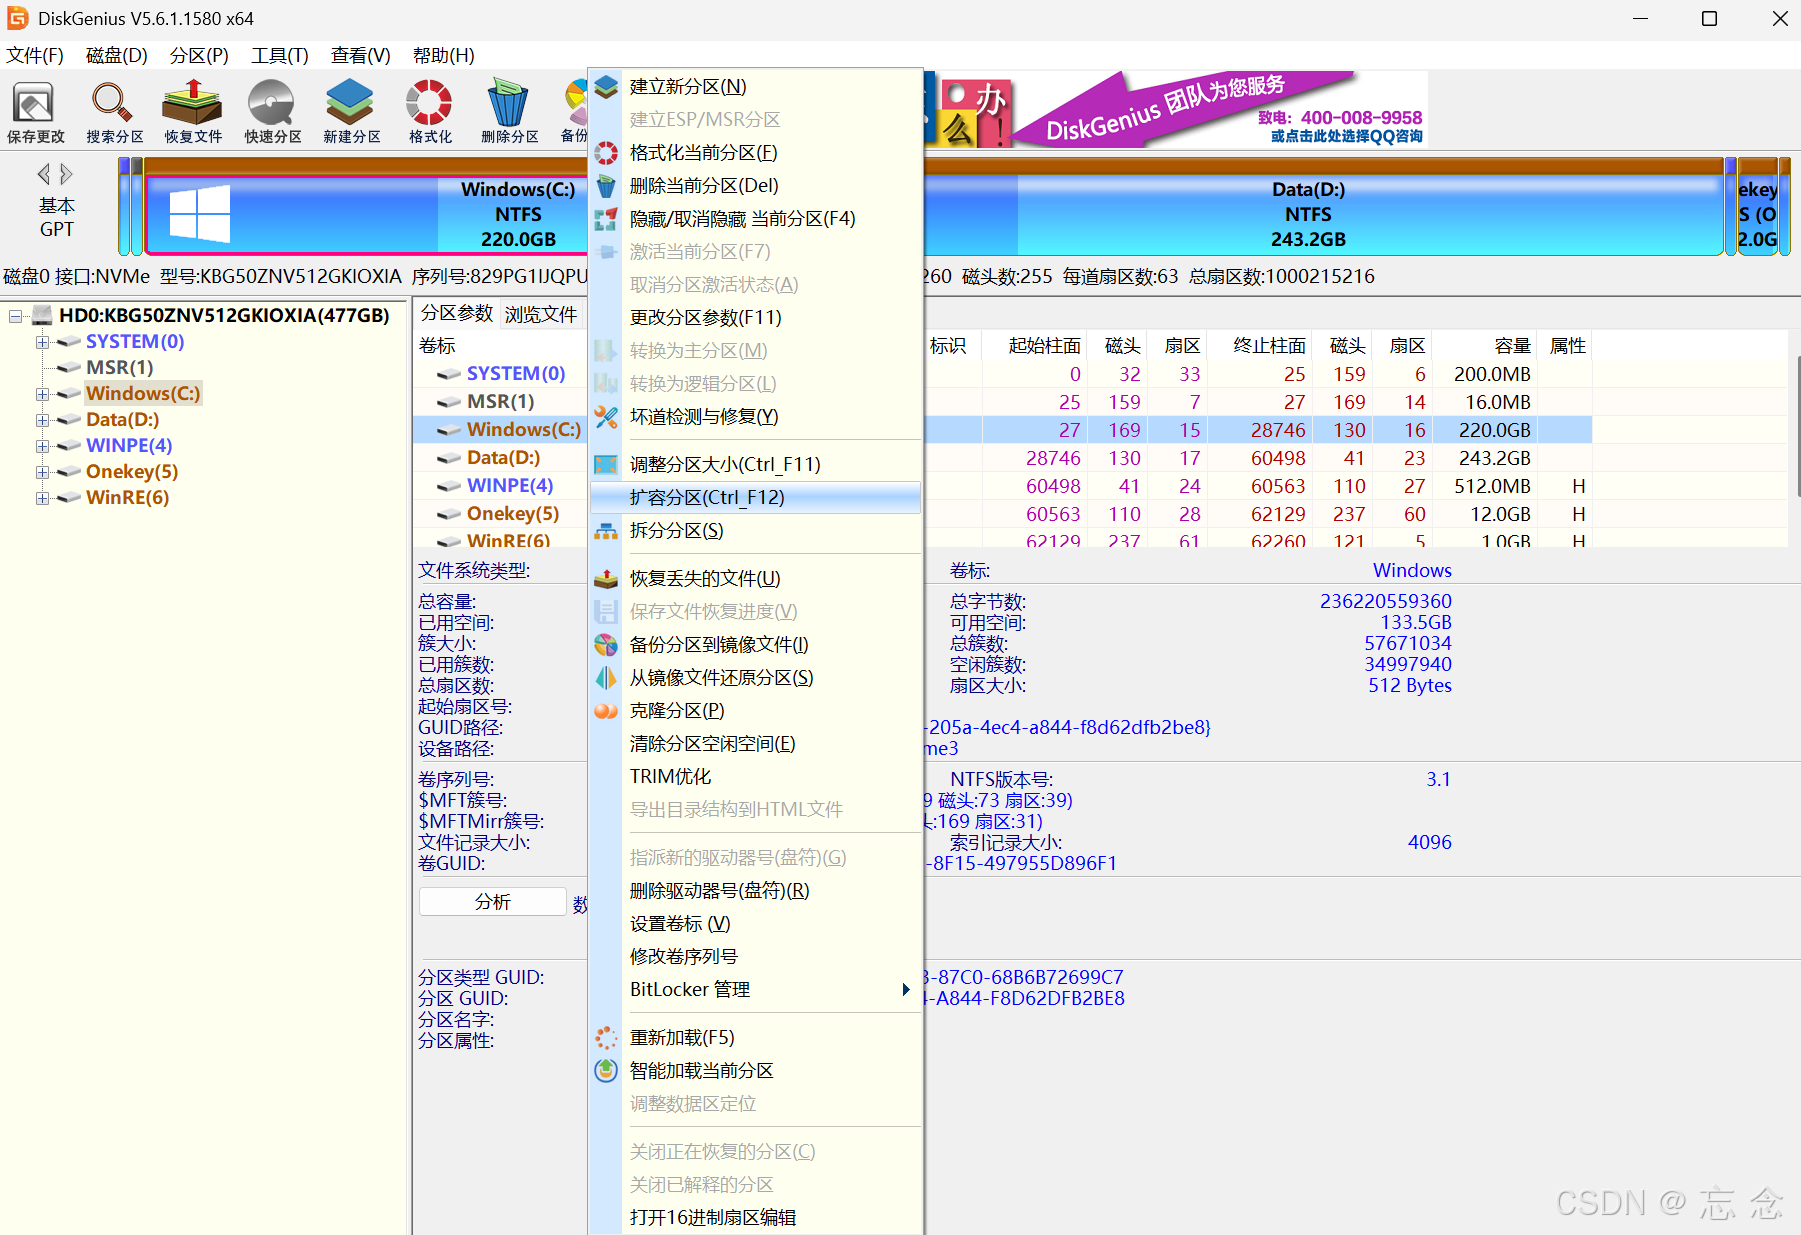Expand the SYSTEM(0) tree node
The height and width of the screenshot is (1235, 1801).
43,342
